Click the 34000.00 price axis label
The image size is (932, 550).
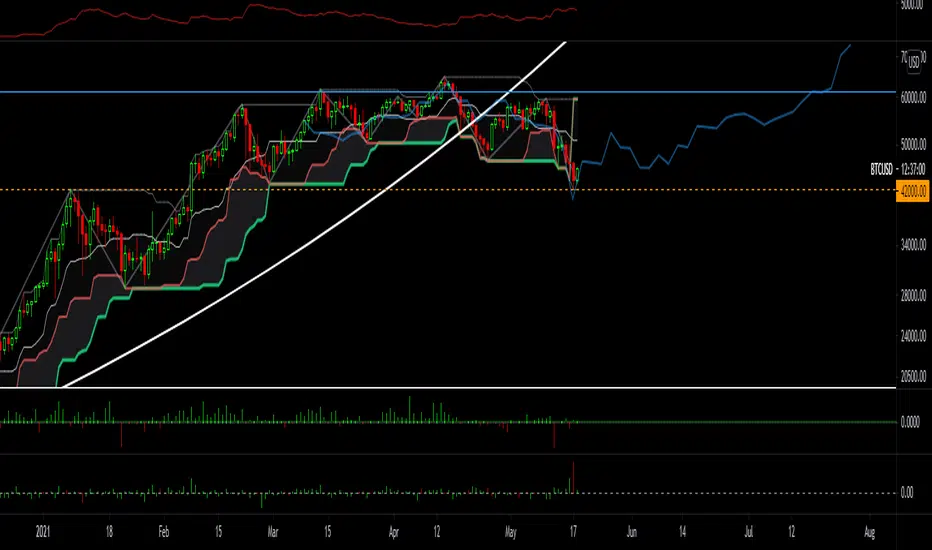click(913, 244)
